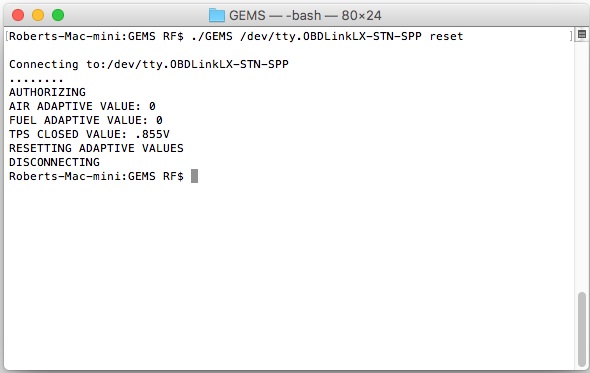The image size is (590, 373).
Task: Click the empty scrollbar track above the thumb
Action: tap(582, 166)
